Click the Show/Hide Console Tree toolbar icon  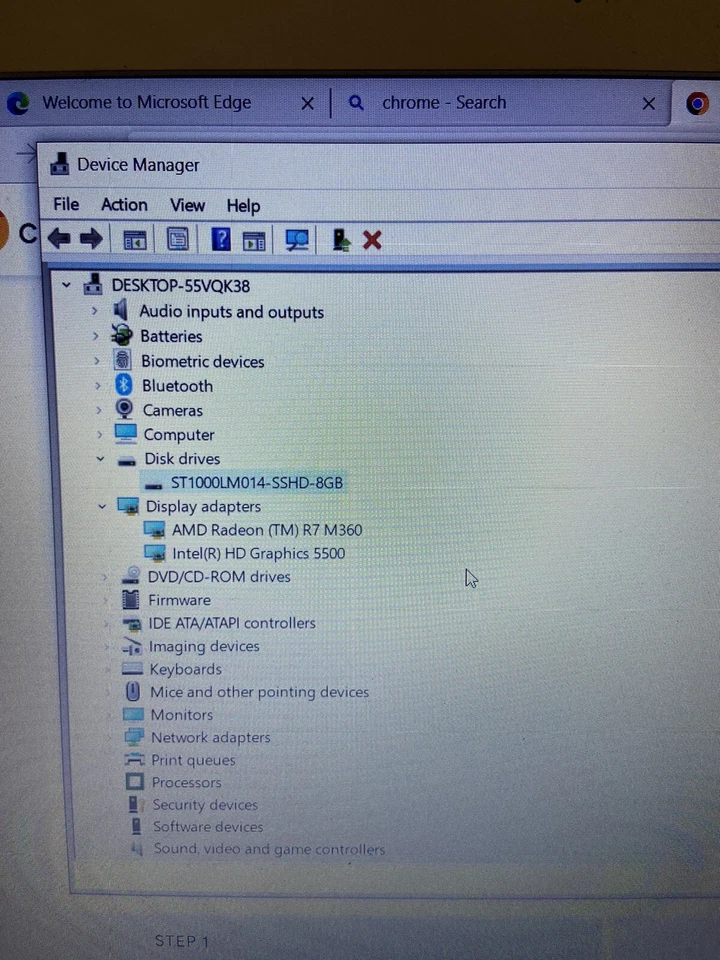coord(135,240)
